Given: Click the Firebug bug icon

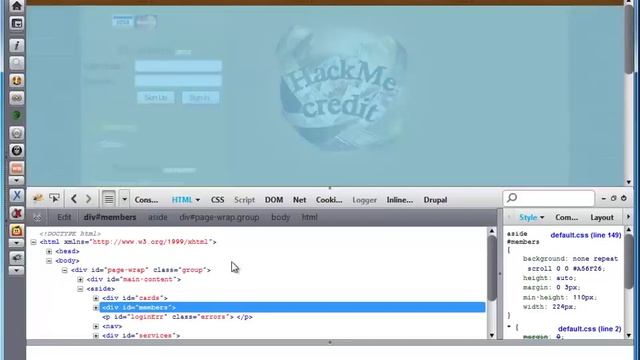Looking at the screenshot, I should pyautogui.click(x=38, y=199).
